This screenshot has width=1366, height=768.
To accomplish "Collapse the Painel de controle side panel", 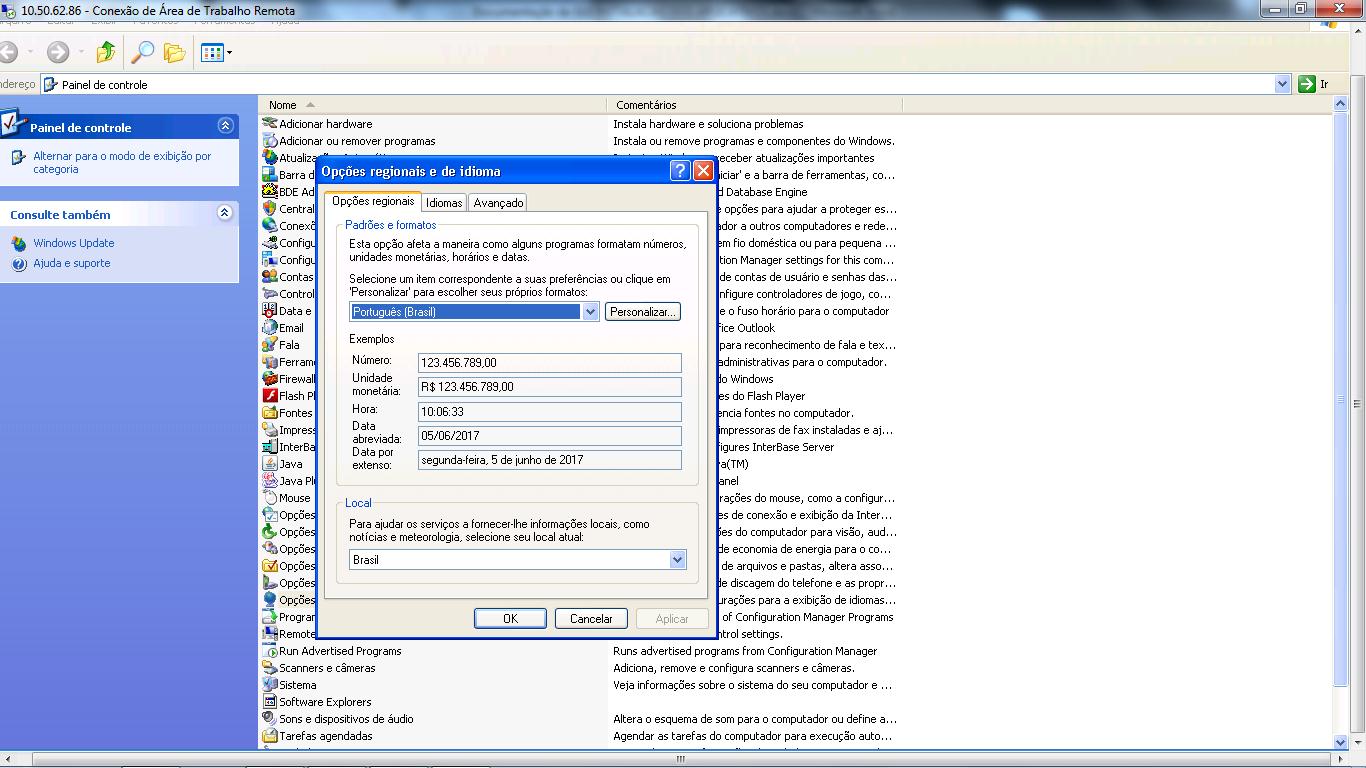I will point(225,126).
